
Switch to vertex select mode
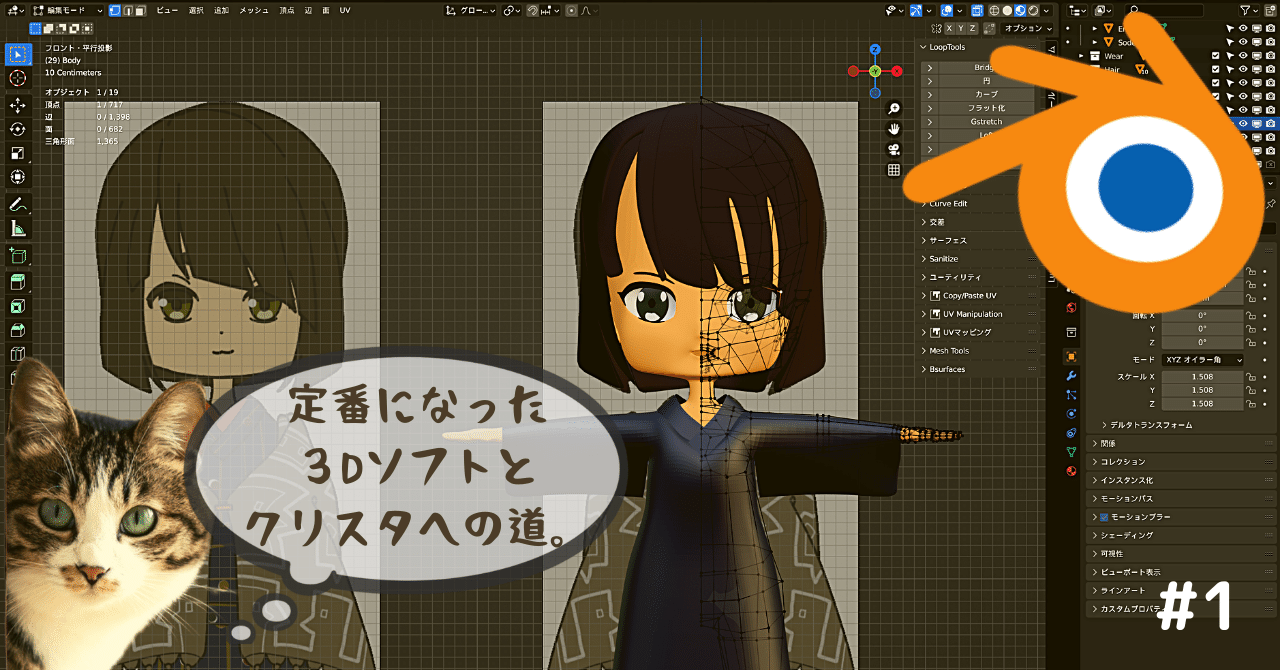[x=115, y=10]
